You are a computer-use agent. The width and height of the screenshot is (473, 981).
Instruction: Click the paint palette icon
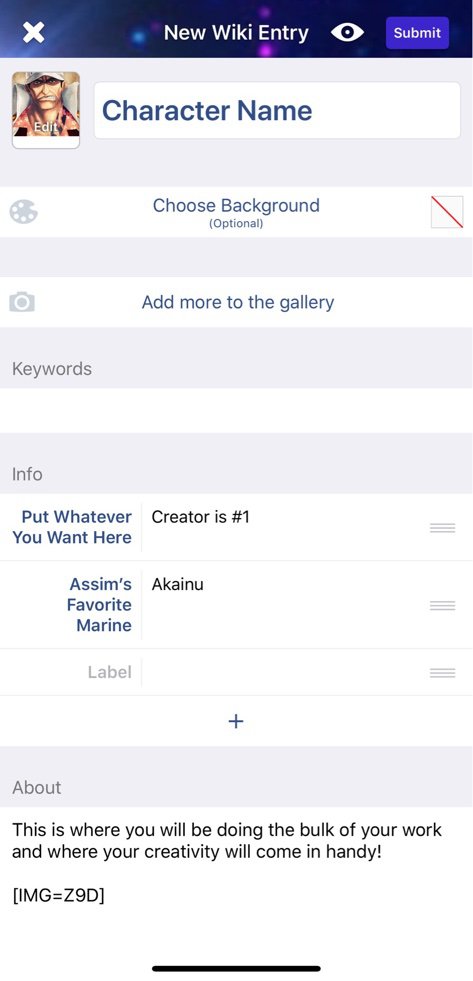click(24, 211)
